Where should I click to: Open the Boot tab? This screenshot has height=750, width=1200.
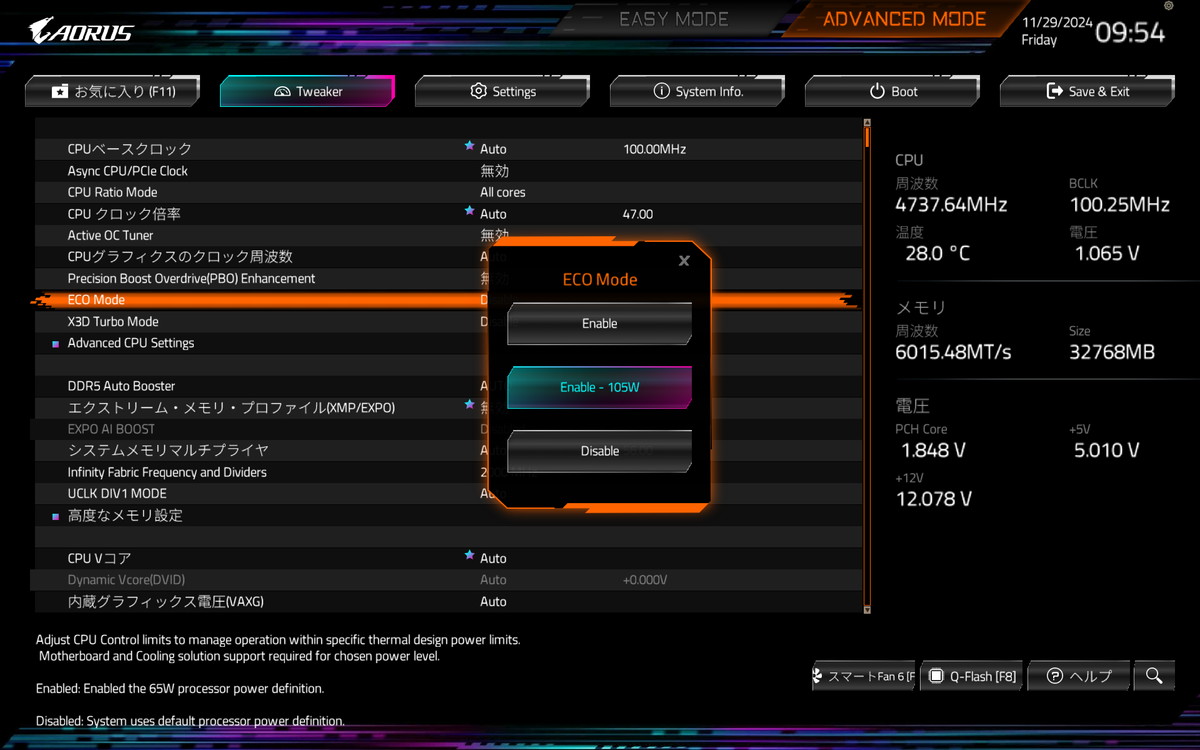point(892,91)
